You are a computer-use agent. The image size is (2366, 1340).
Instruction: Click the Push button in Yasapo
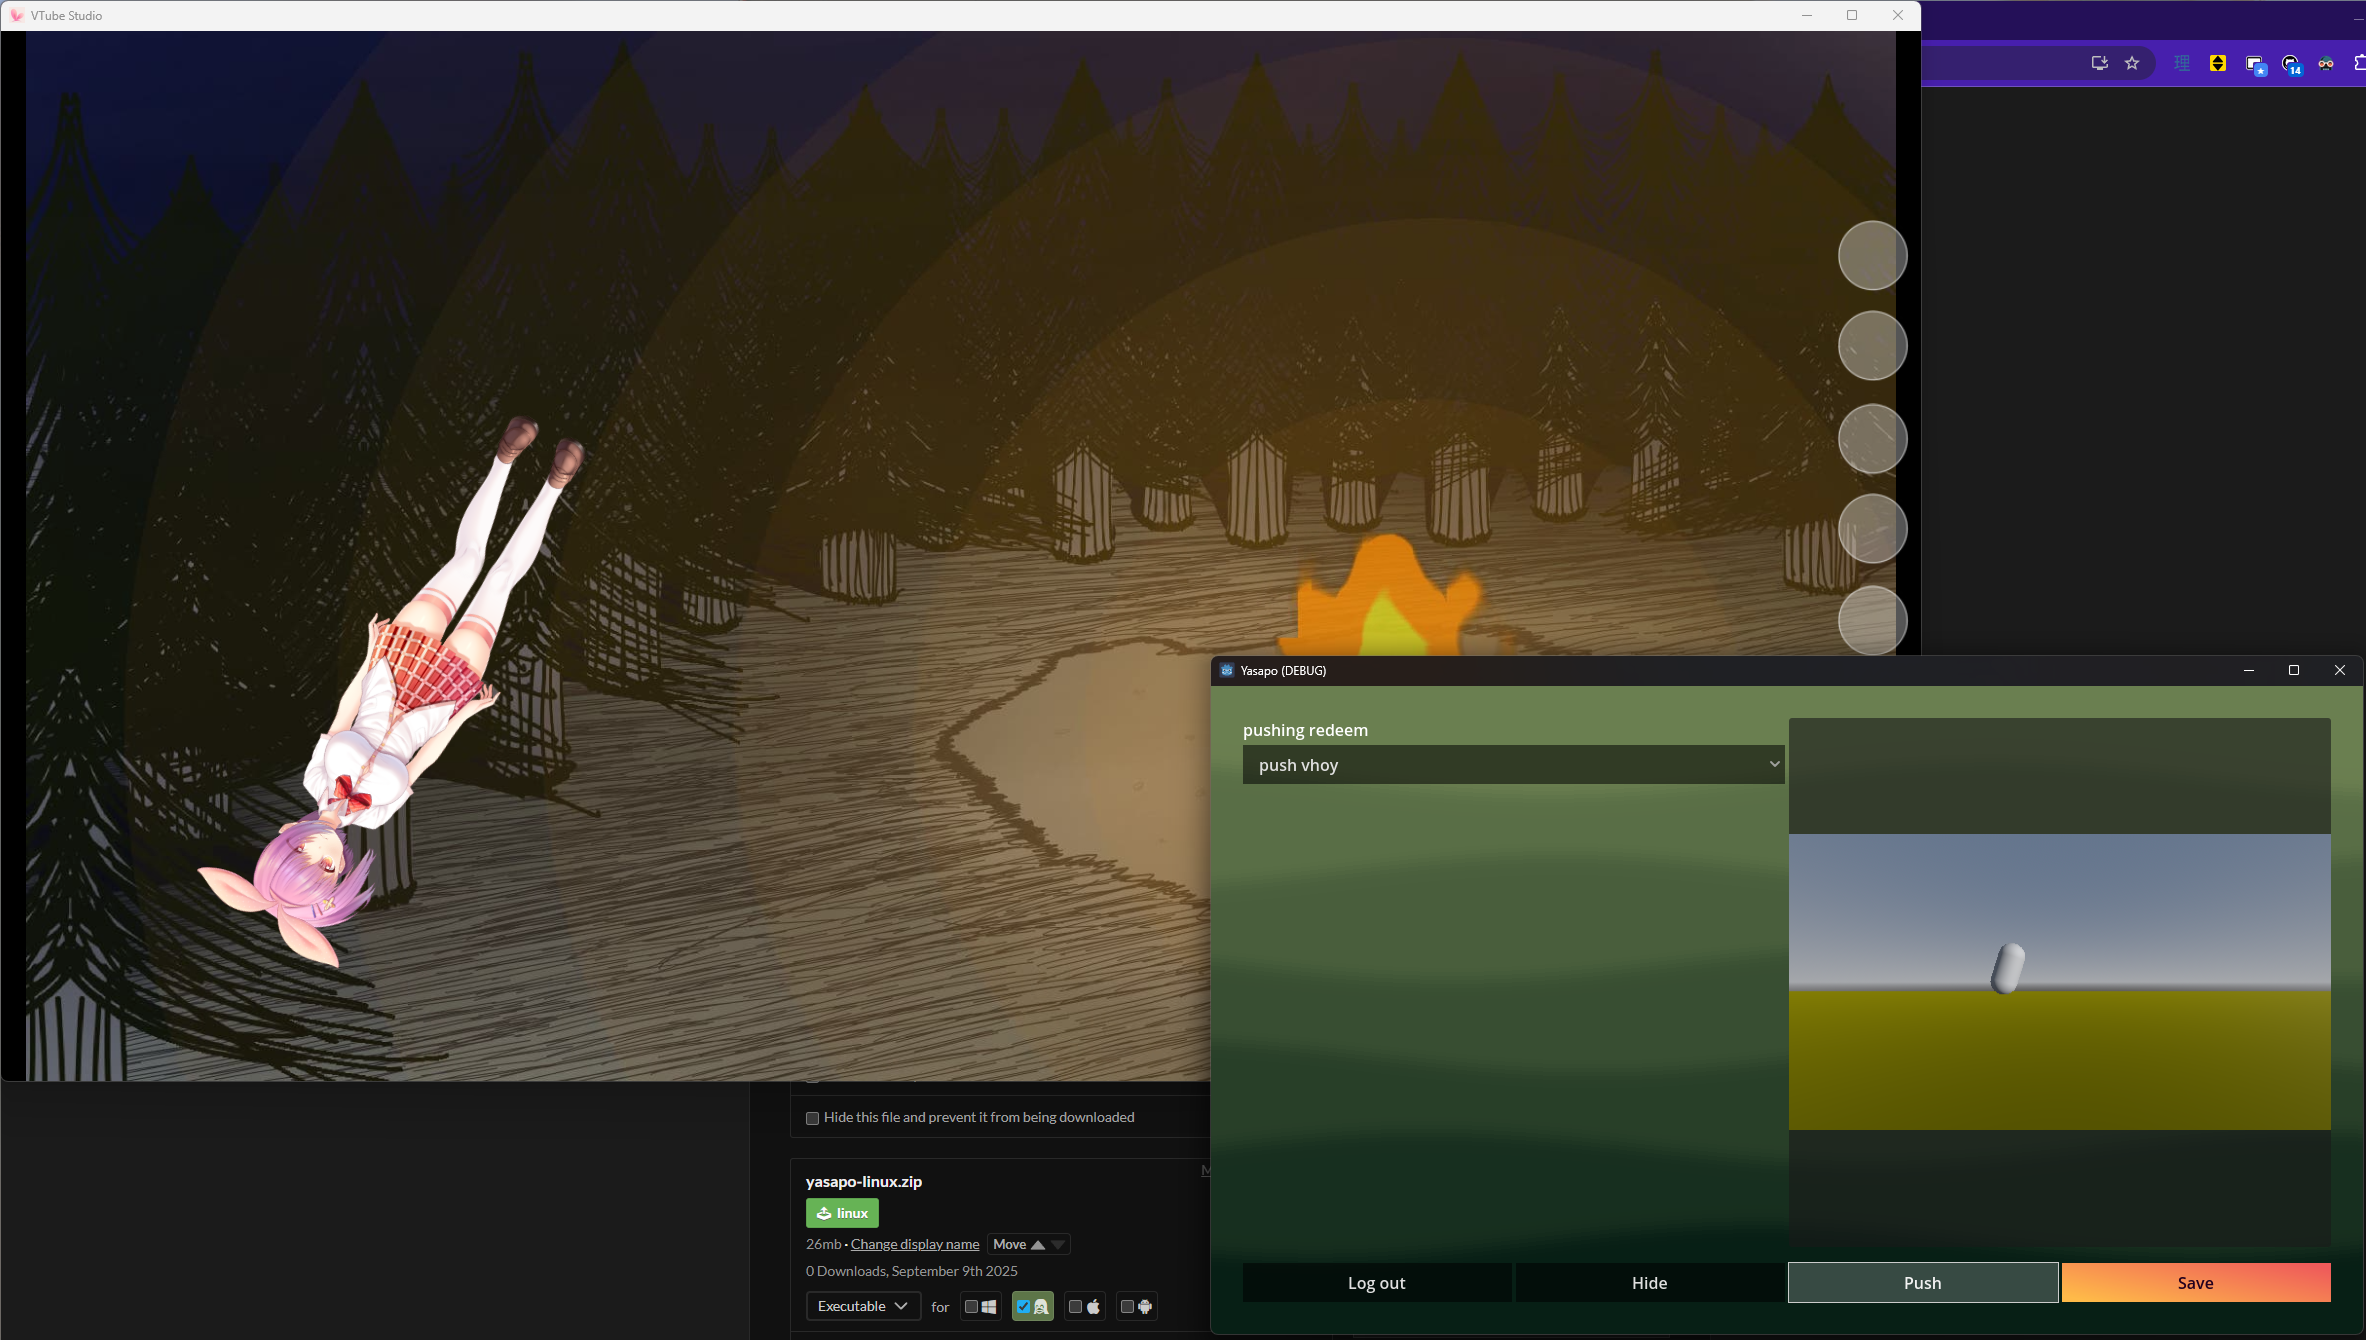[x=1922, y=1283]
